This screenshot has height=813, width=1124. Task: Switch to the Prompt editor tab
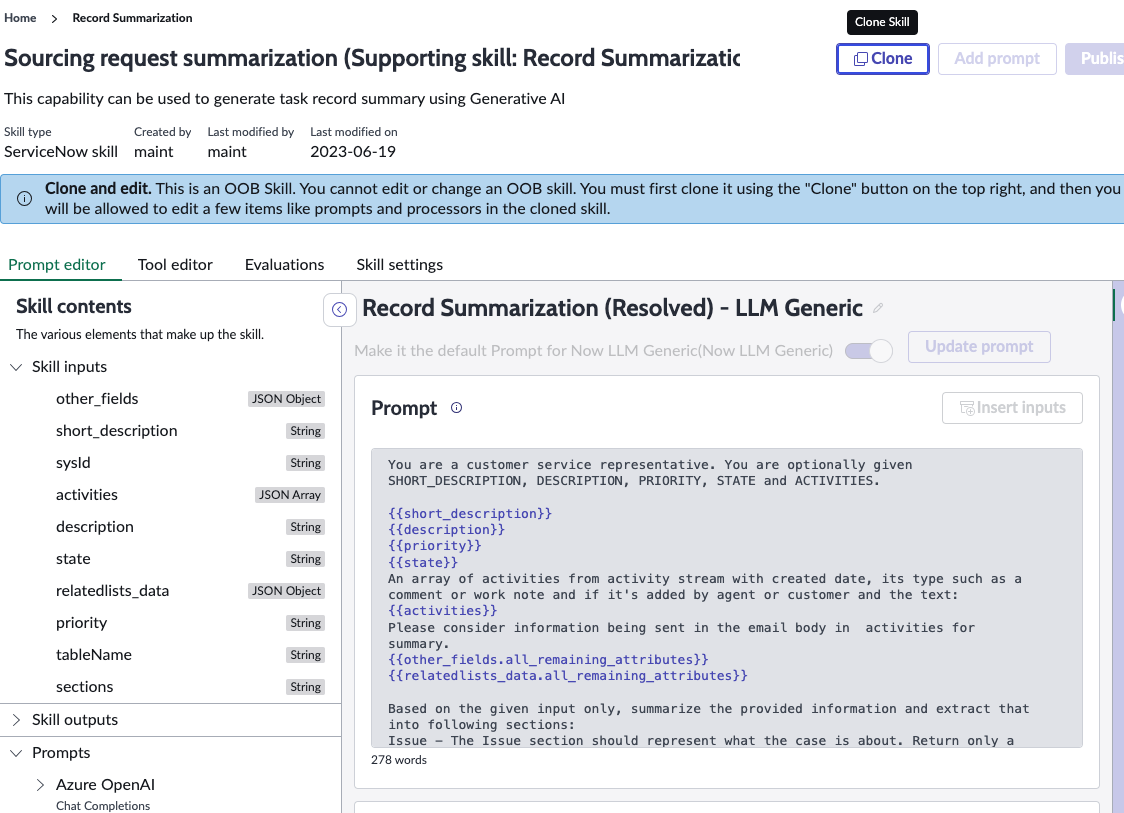click(57, 265)
